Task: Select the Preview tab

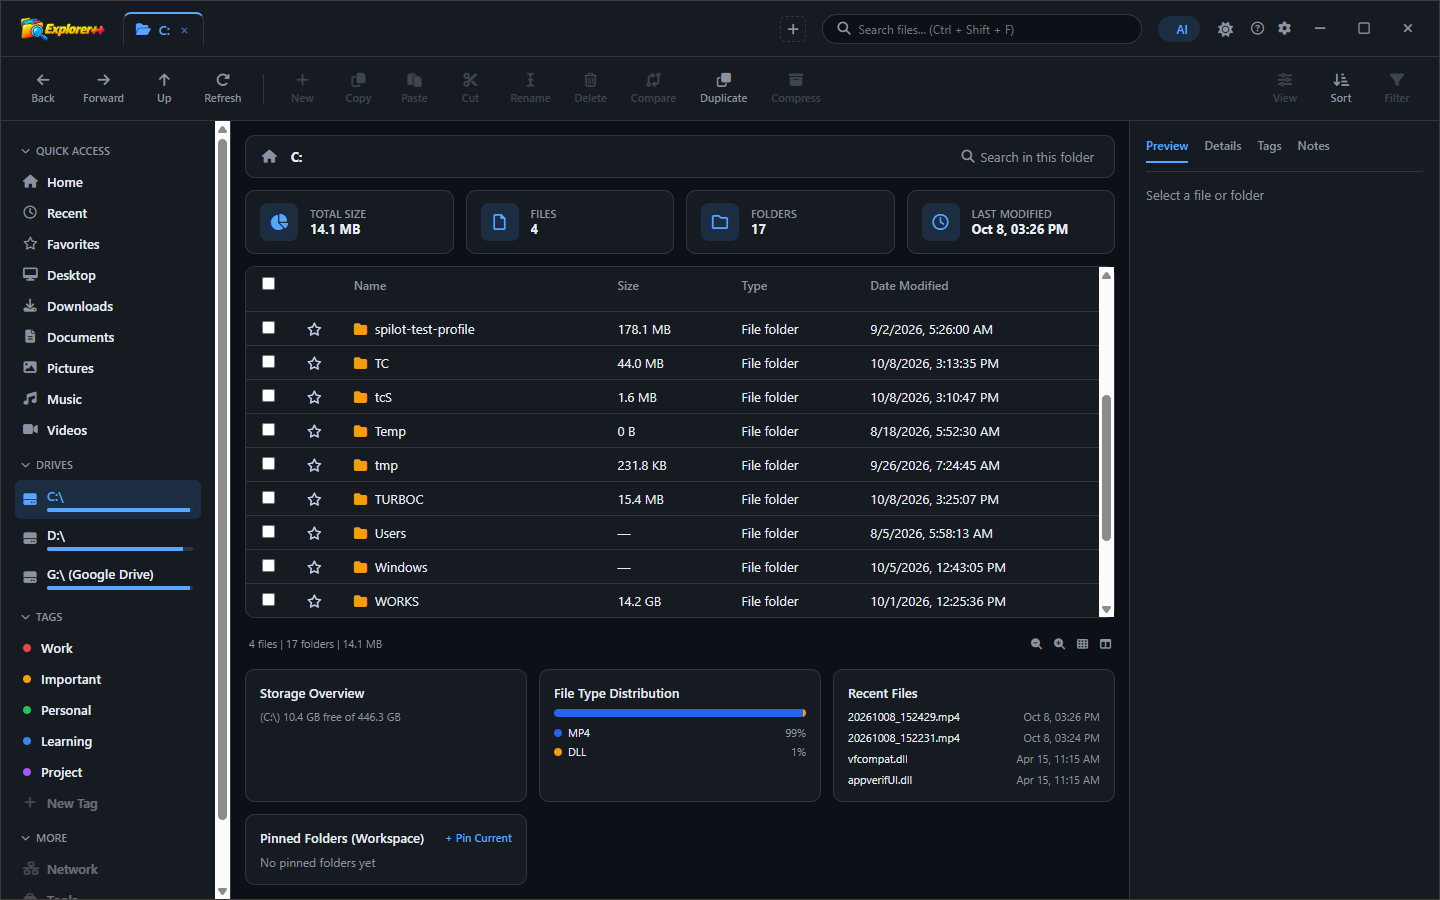Action: tap(1167, 146)
